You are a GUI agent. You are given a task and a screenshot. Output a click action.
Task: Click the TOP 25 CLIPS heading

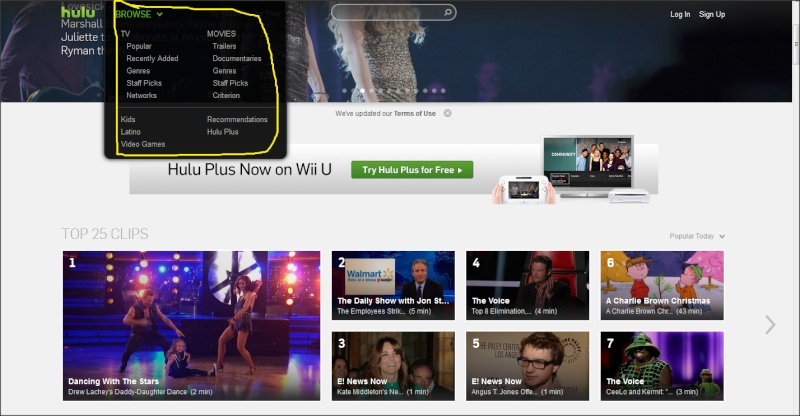(105, 234)
